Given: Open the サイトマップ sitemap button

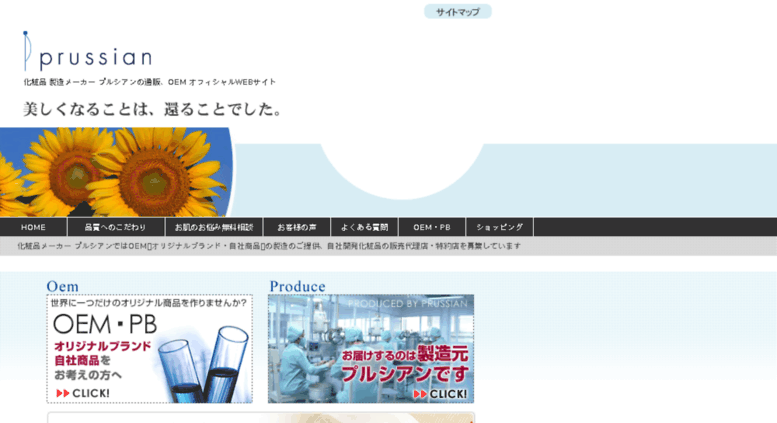Looking at the screenshot, I should (x=457, y=11).
